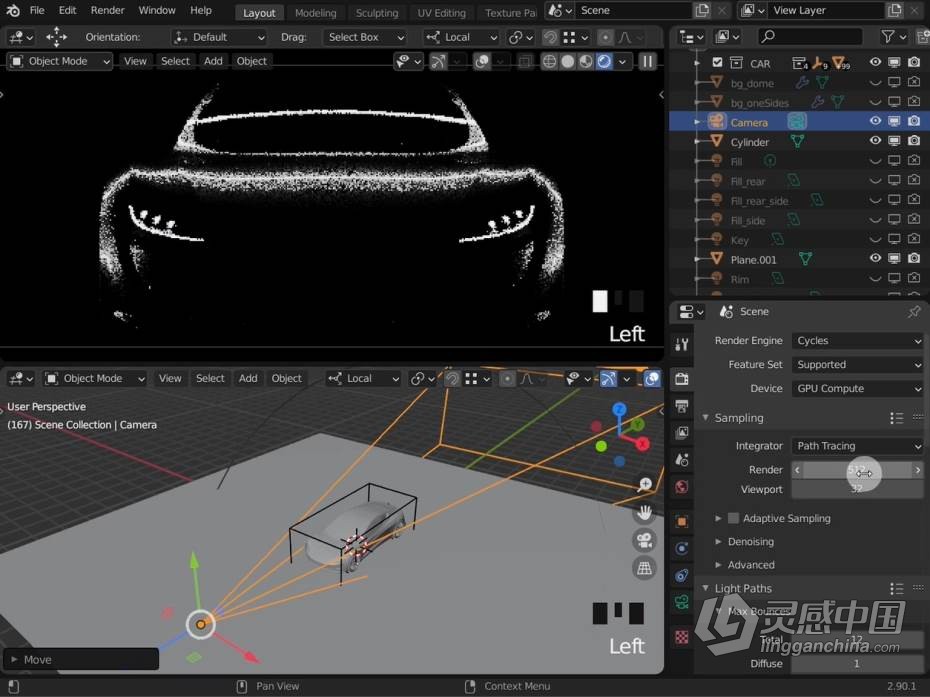Open the top viewport Object menu
930x697 pixels.
tap(251, 61)
